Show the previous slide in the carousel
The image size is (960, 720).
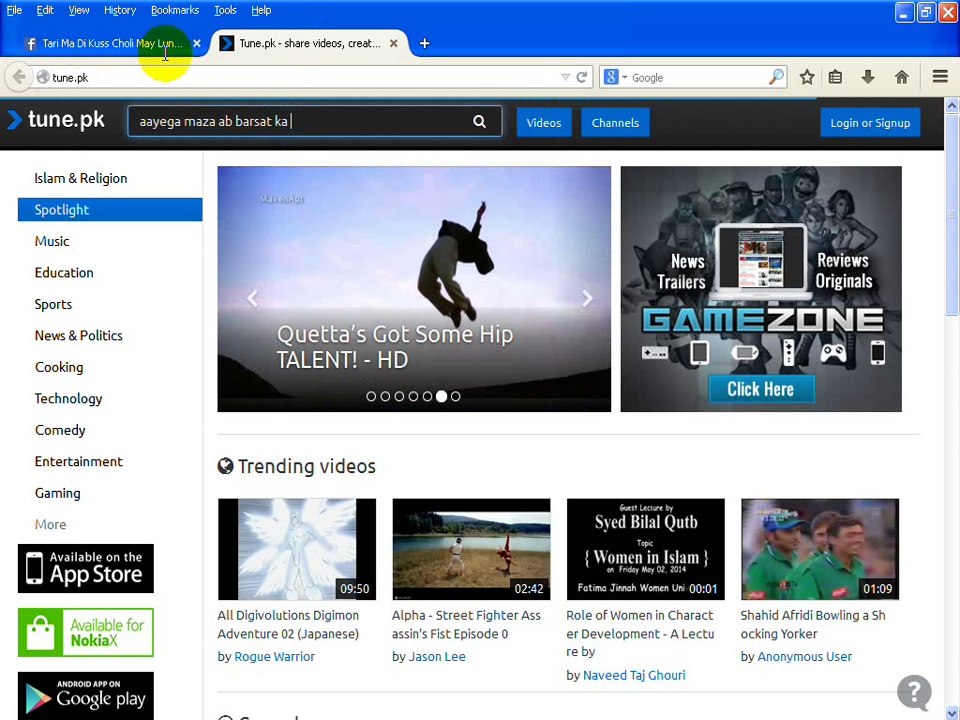[252, 298]
